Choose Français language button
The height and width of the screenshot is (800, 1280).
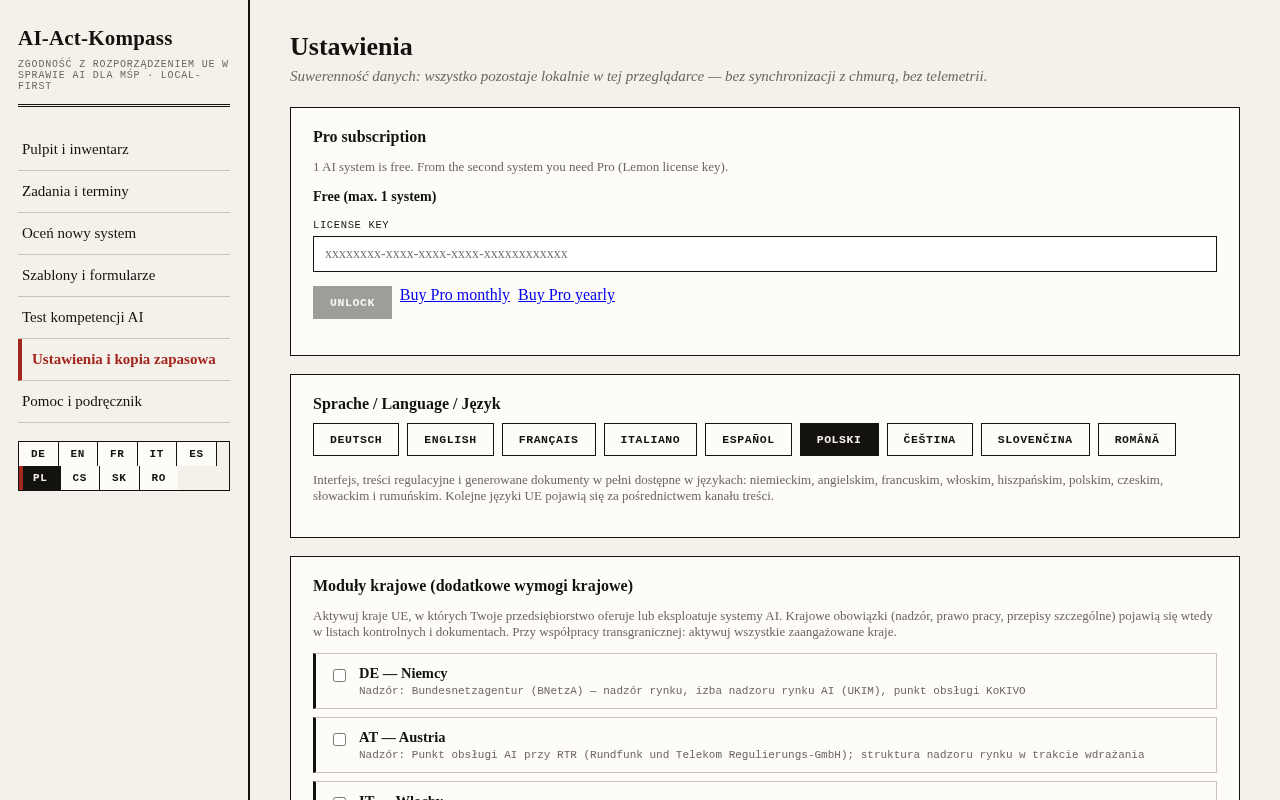(x=549, y=440)
